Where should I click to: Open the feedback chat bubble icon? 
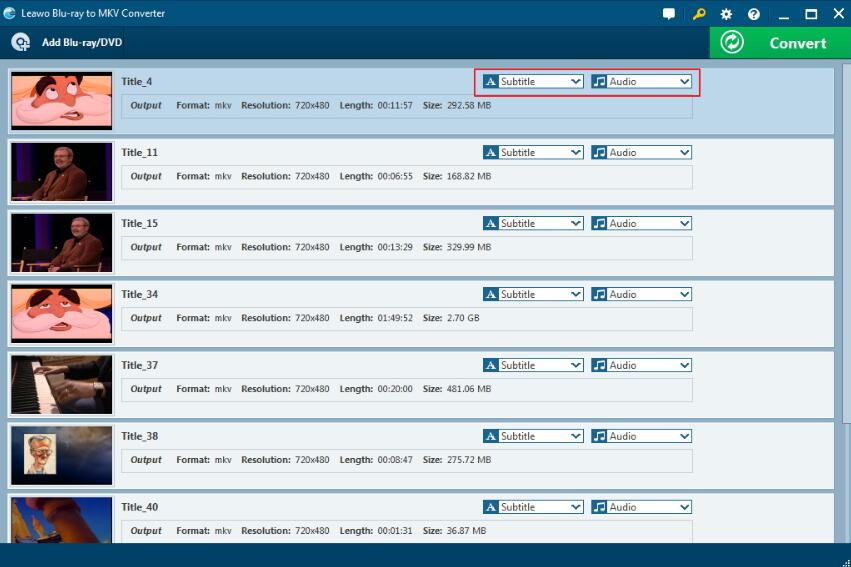[669, 14]
